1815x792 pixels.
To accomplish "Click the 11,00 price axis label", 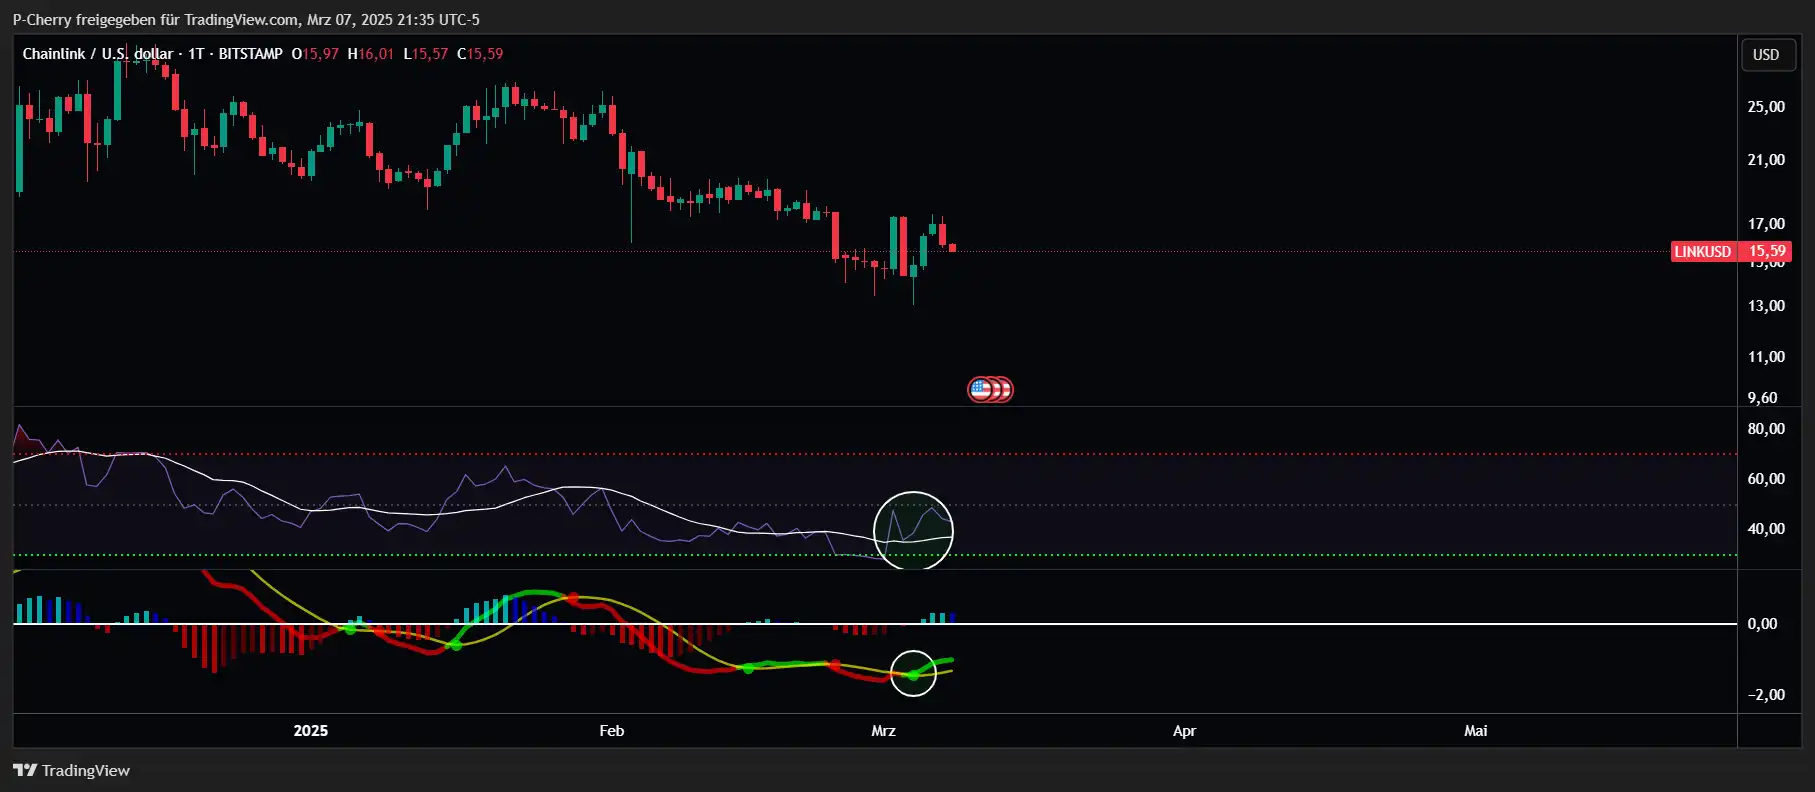I will click(1766, 357).
